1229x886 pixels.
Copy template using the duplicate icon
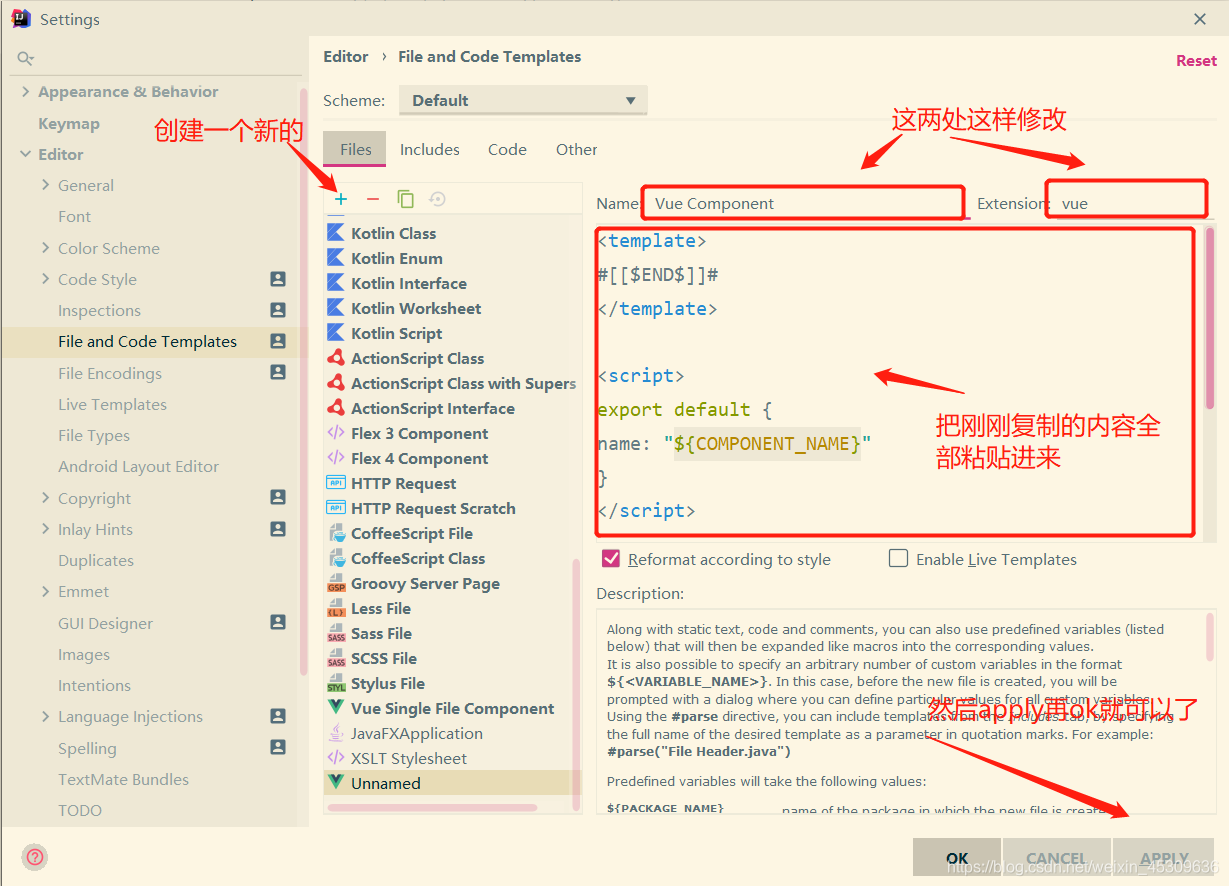click(x=405, y=199)
